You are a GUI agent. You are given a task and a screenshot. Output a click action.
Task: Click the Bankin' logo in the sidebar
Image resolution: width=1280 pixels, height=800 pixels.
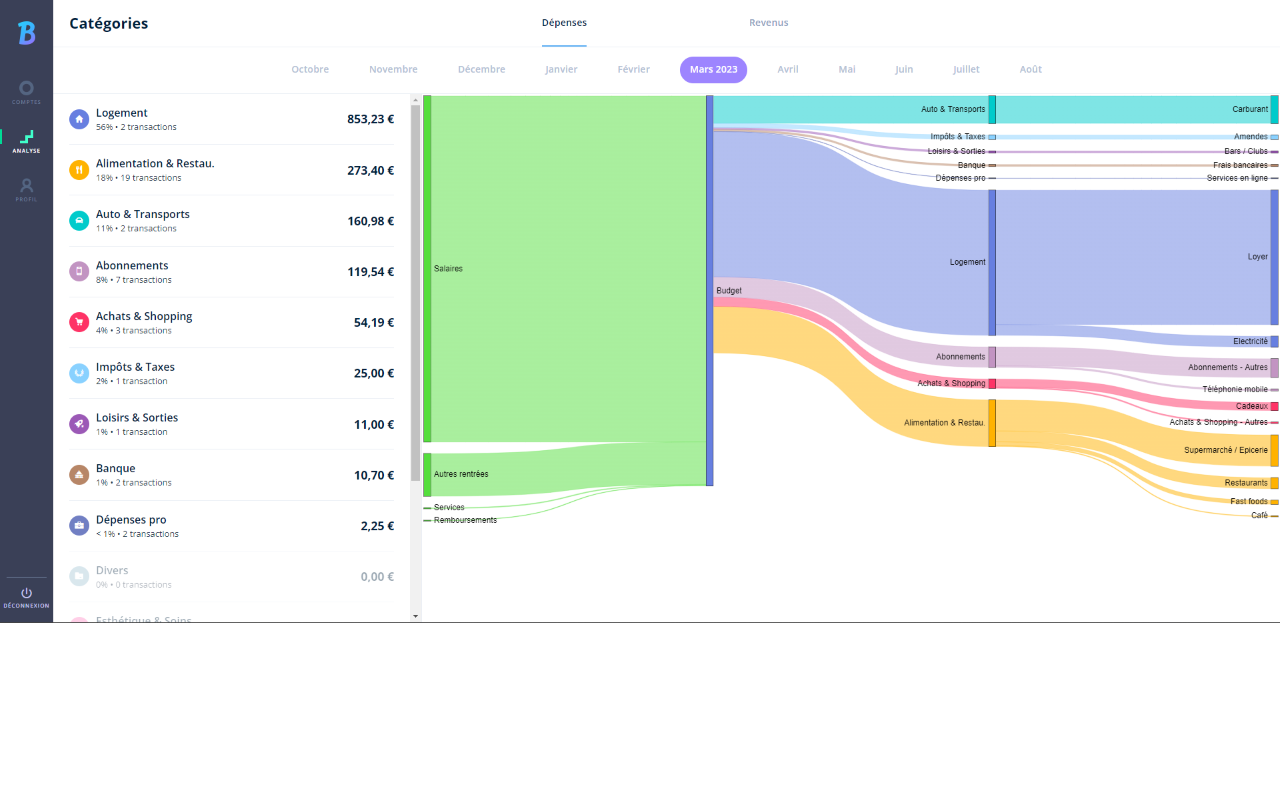26,32
